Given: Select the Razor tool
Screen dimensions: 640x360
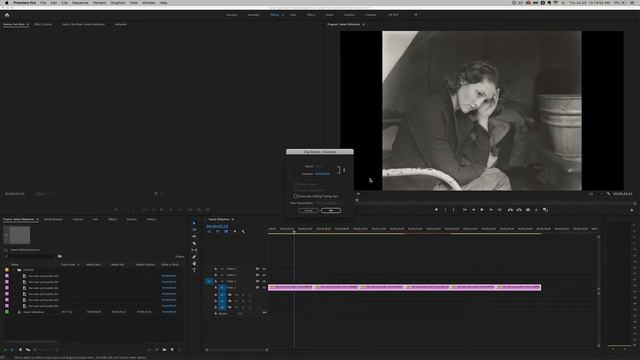Looking at the screenshot, I should 194,243.
